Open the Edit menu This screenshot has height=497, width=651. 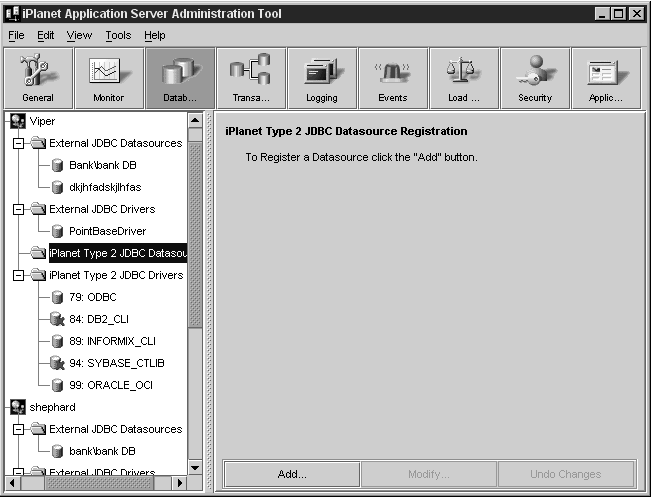click(x=46, y=36)
